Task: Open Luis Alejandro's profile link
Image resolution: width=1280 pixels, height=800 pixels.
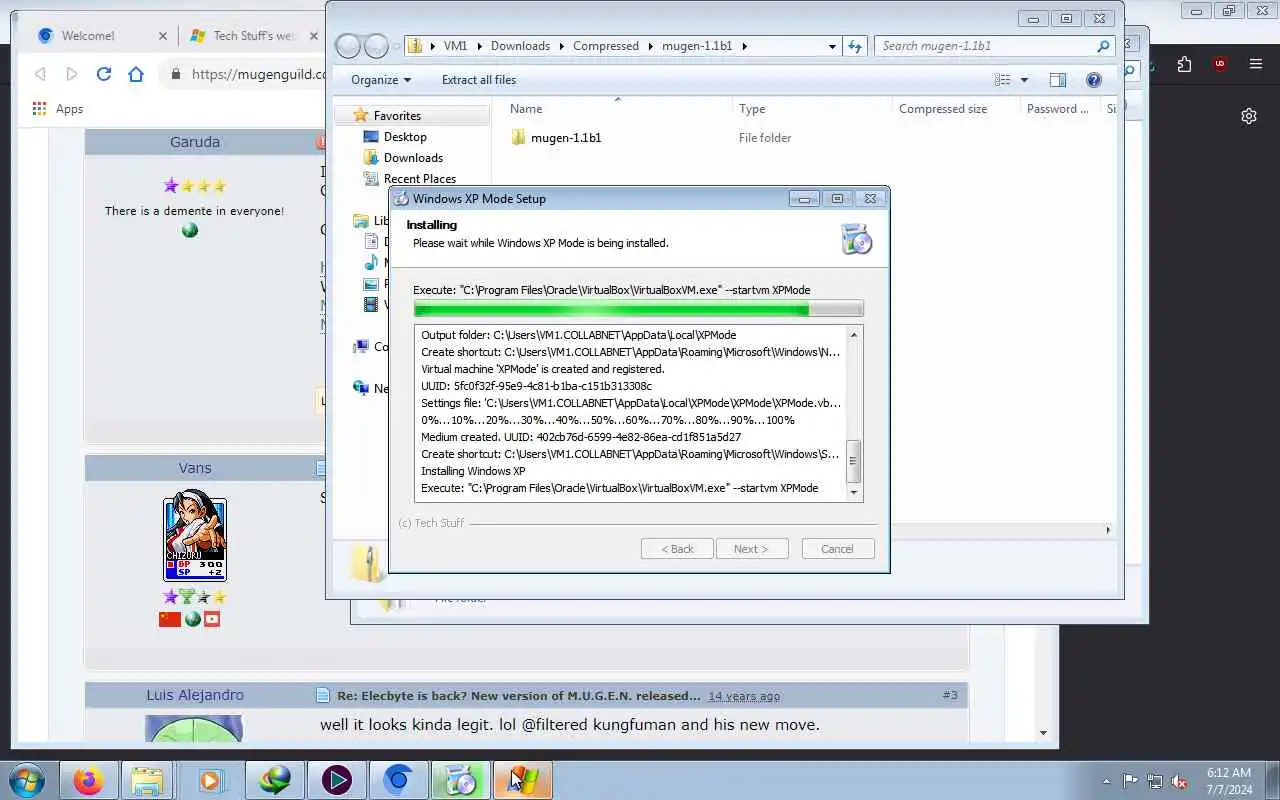Action: (195, 695)
